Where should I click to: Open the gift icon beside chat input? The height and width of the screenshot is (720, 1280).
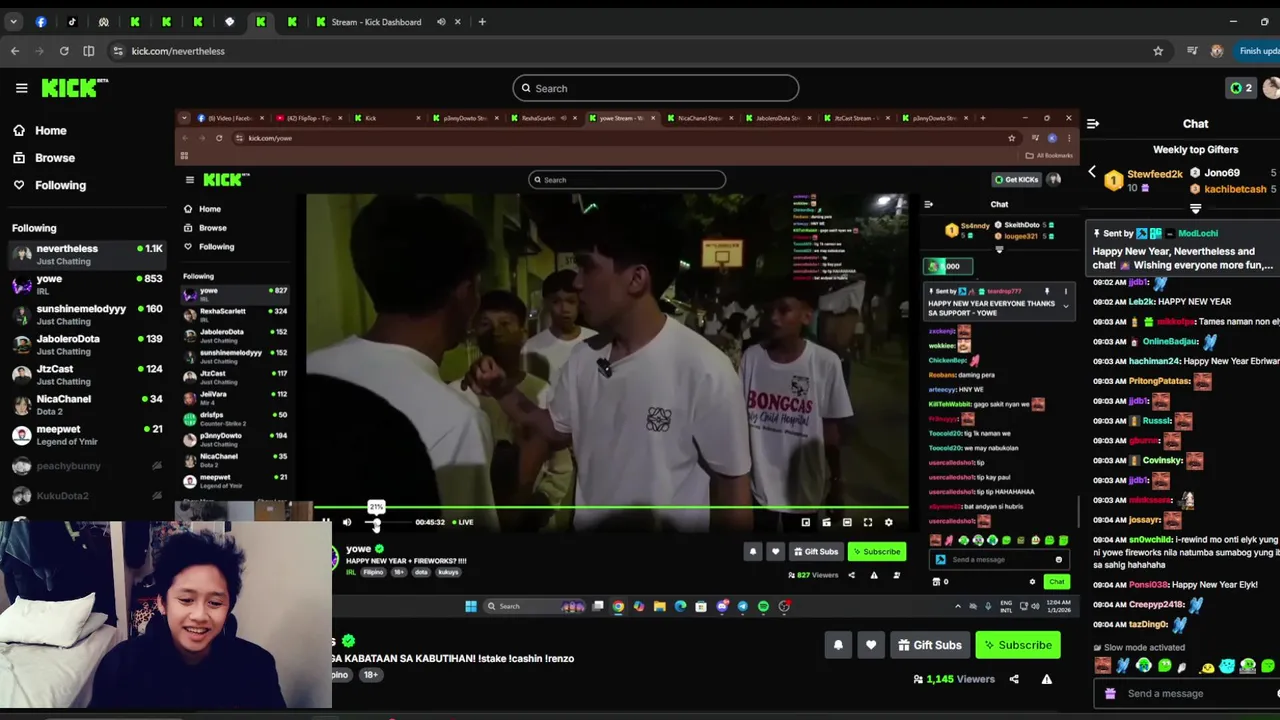click(1110, 693)
